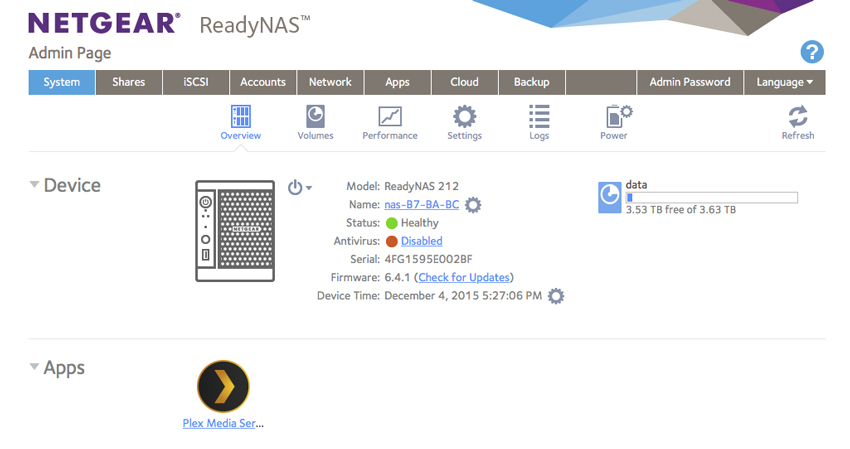850x449 pixels.
Task: Click the Antivirus Disabled link
Action: tap(422, 241)
